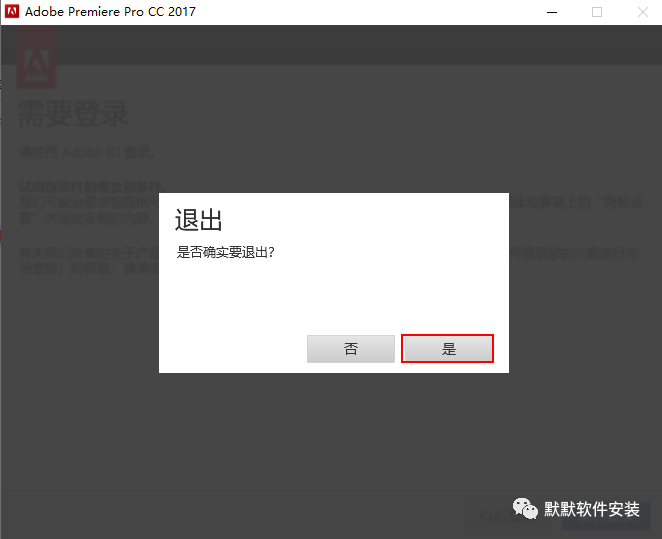The width and height of the screenshot is (662, 539).
Task: Minimize the Premiere Pro installer window
Action: (x=552, y=12)
